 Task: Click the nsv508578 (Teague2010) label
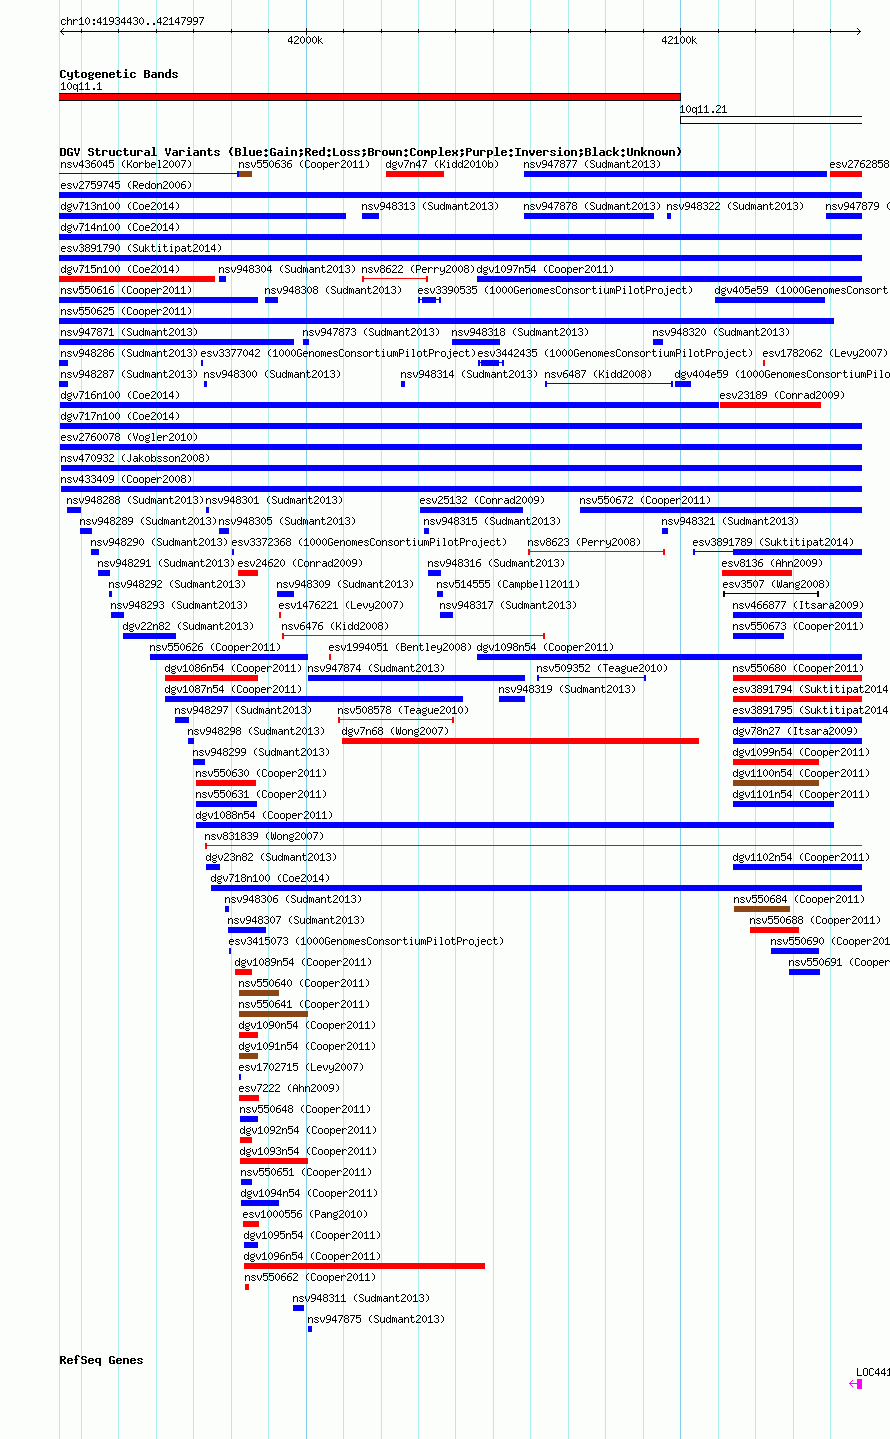tap(404, 710)
